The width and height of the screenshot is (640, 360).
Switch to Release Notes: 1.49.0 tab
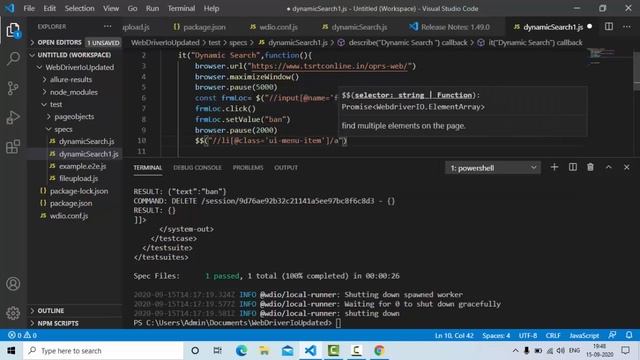point(449,27)
